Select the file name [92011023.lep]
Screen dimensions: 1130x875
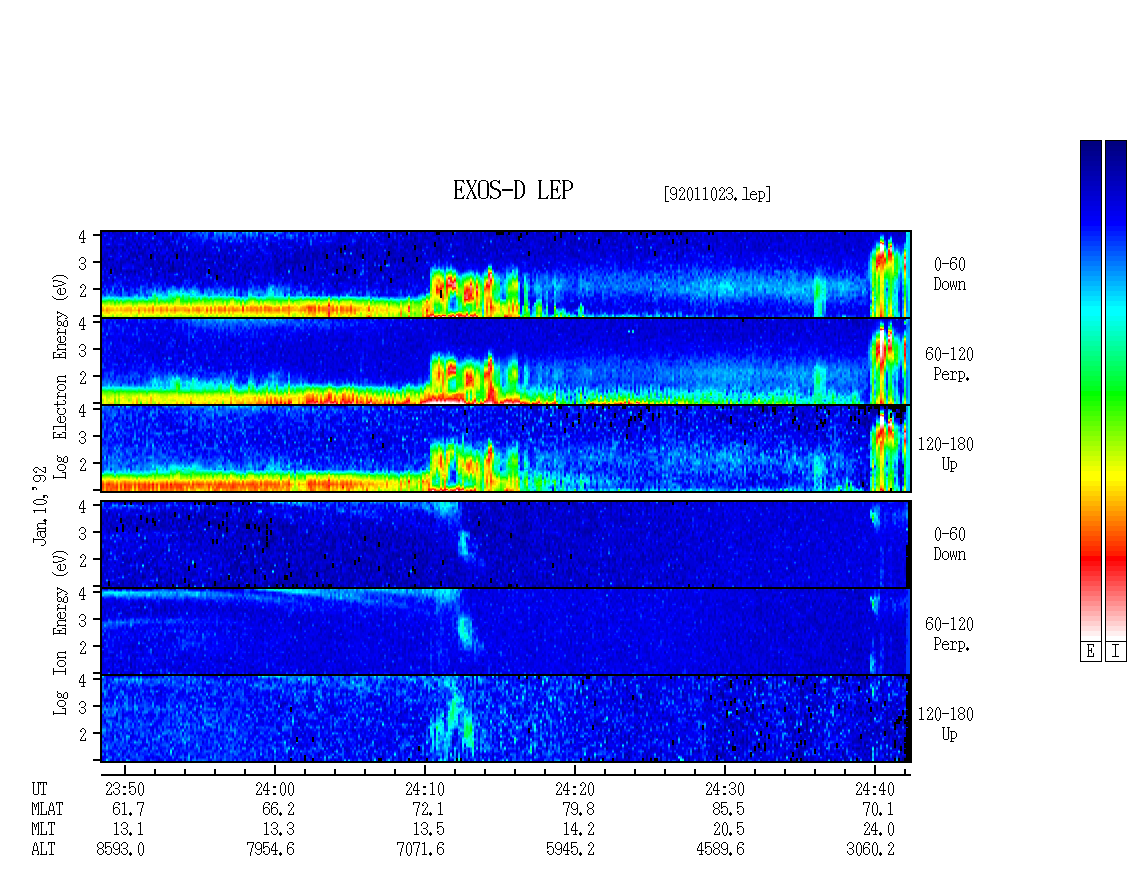(x=717, y=194)
